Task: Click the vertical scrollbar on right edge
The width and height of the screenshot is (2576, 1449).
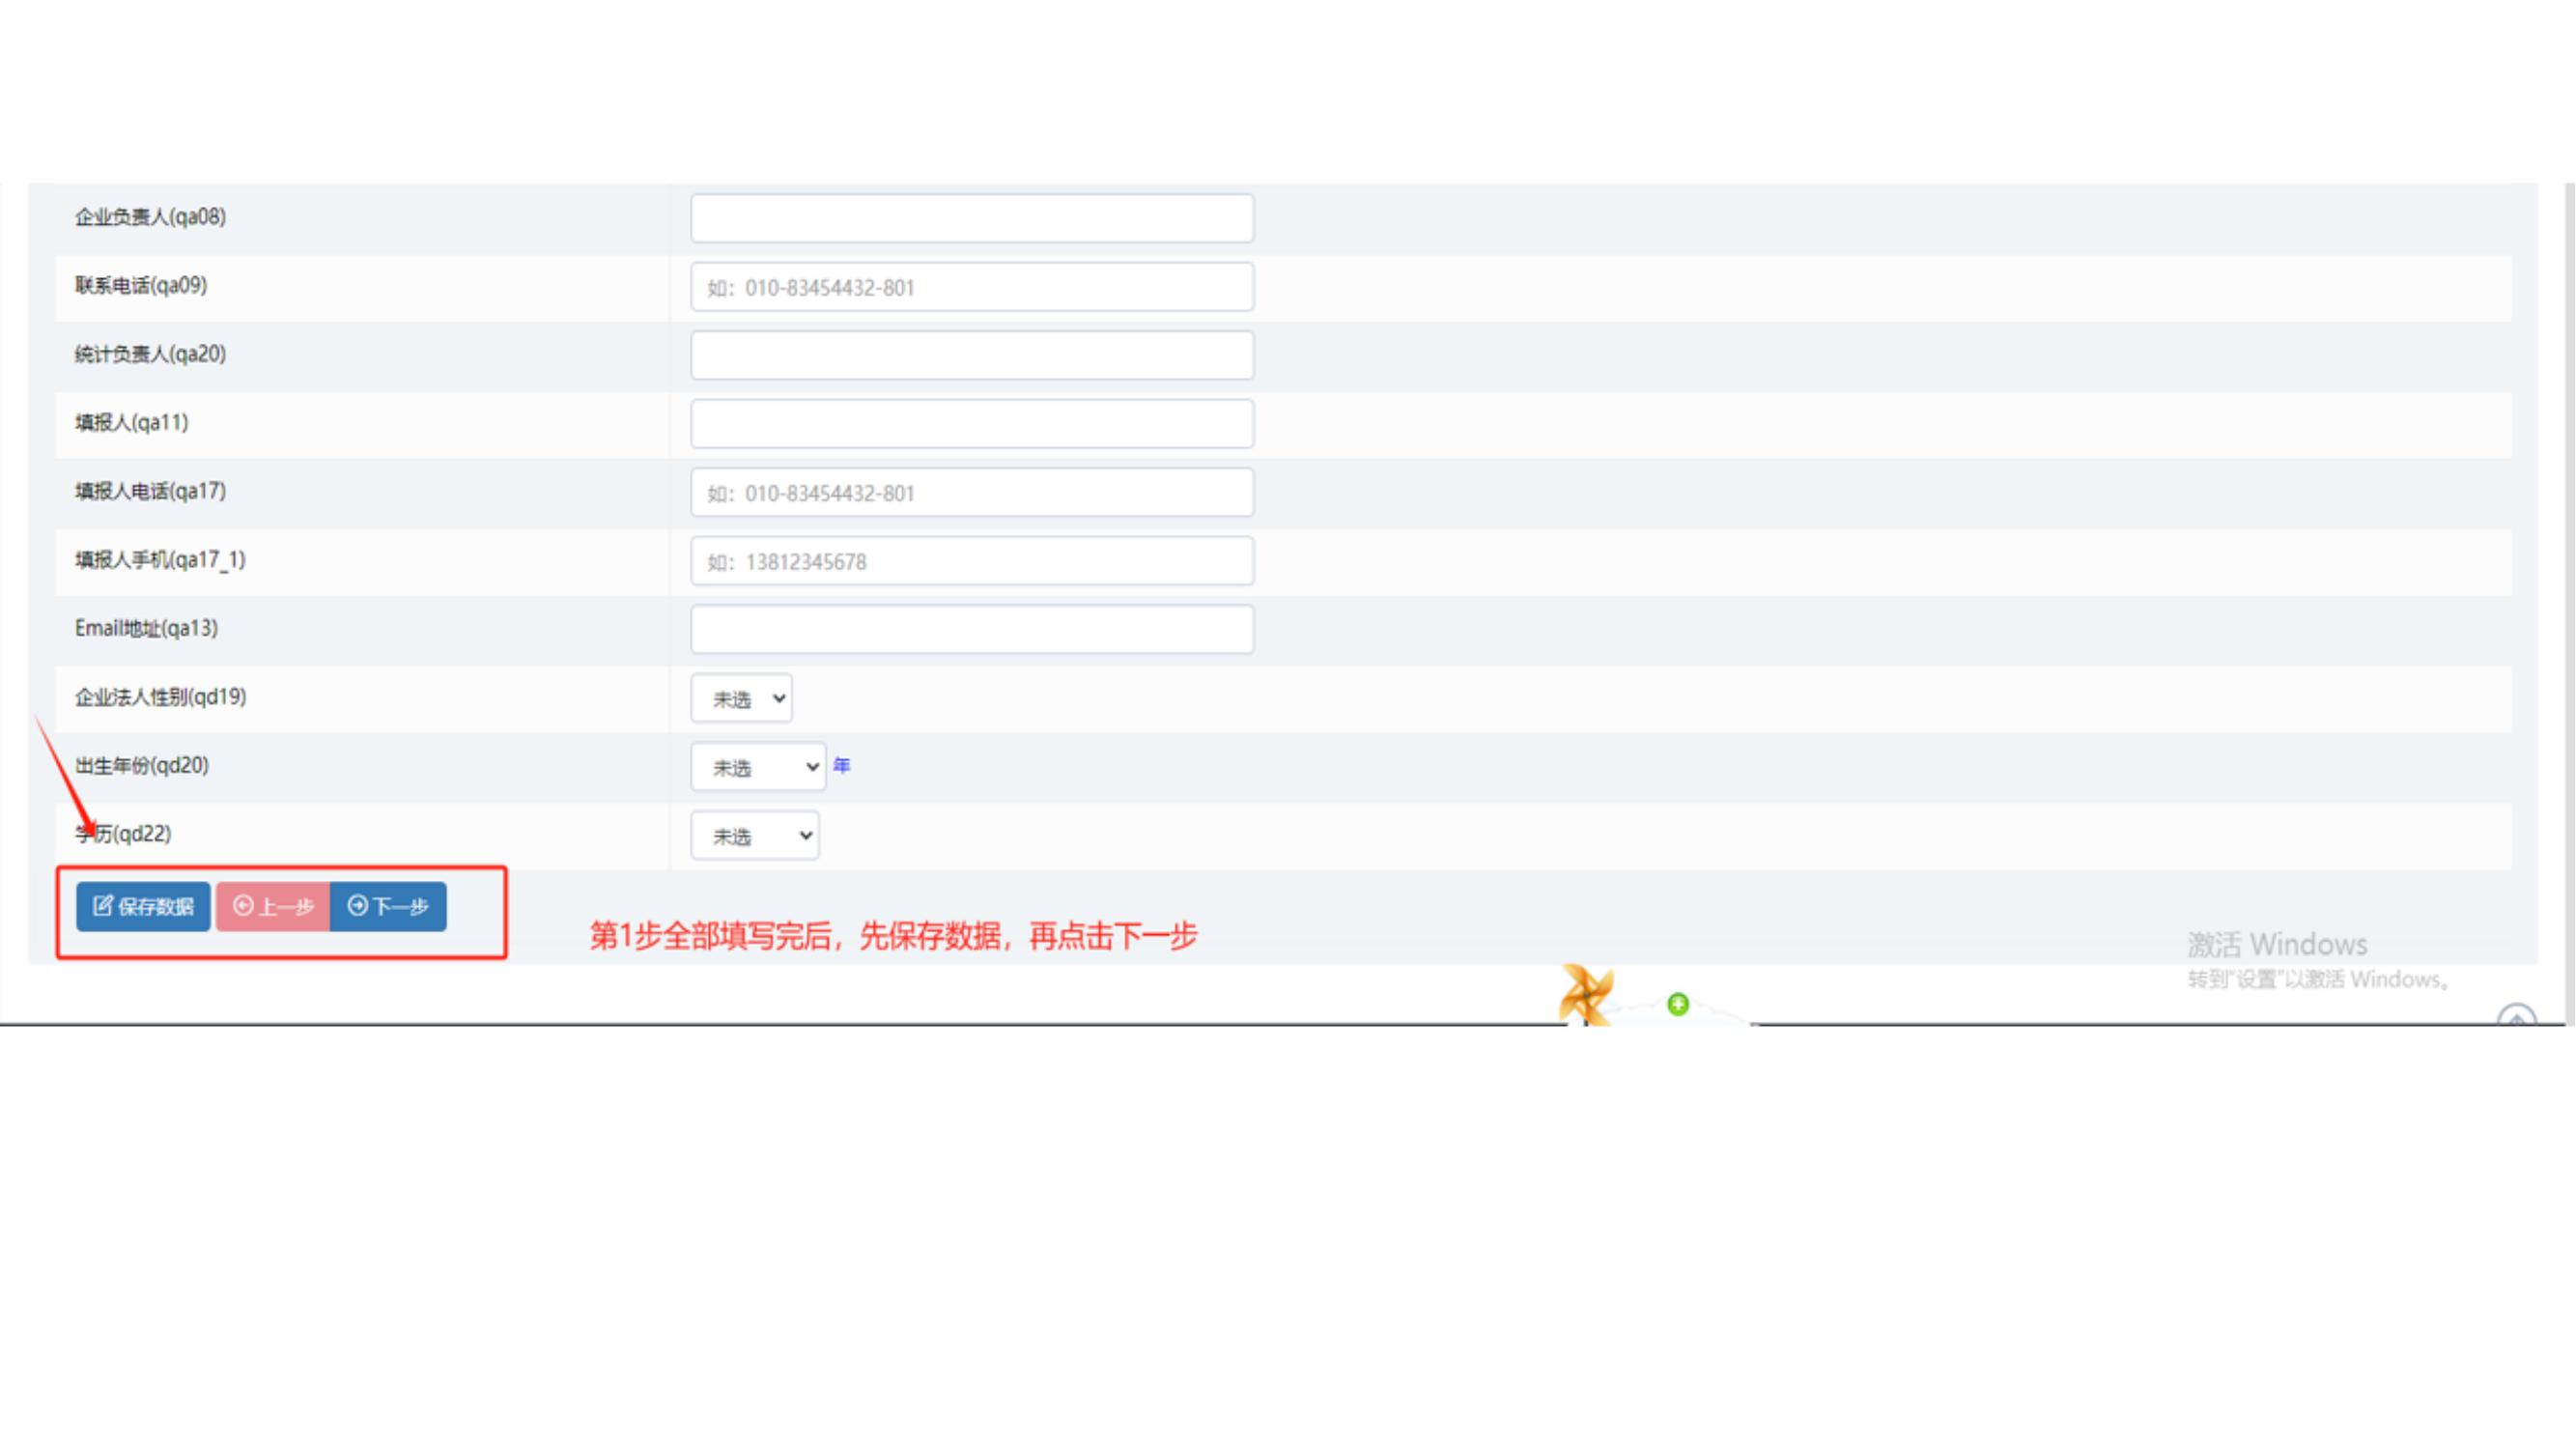Action: click(x=2568, y=600)
